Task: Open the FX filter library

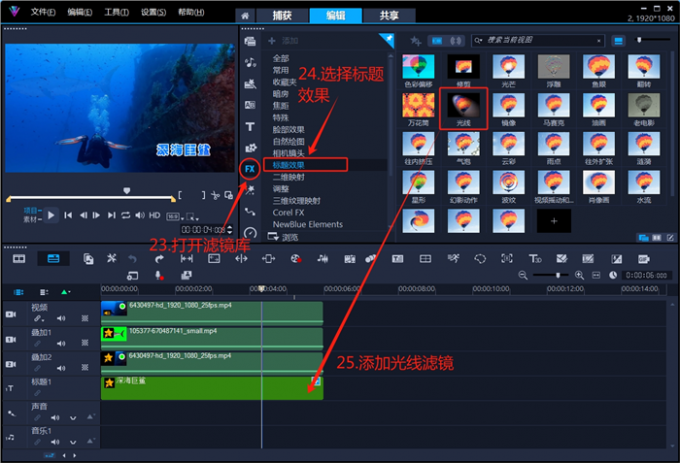Action: coord(250,169)
